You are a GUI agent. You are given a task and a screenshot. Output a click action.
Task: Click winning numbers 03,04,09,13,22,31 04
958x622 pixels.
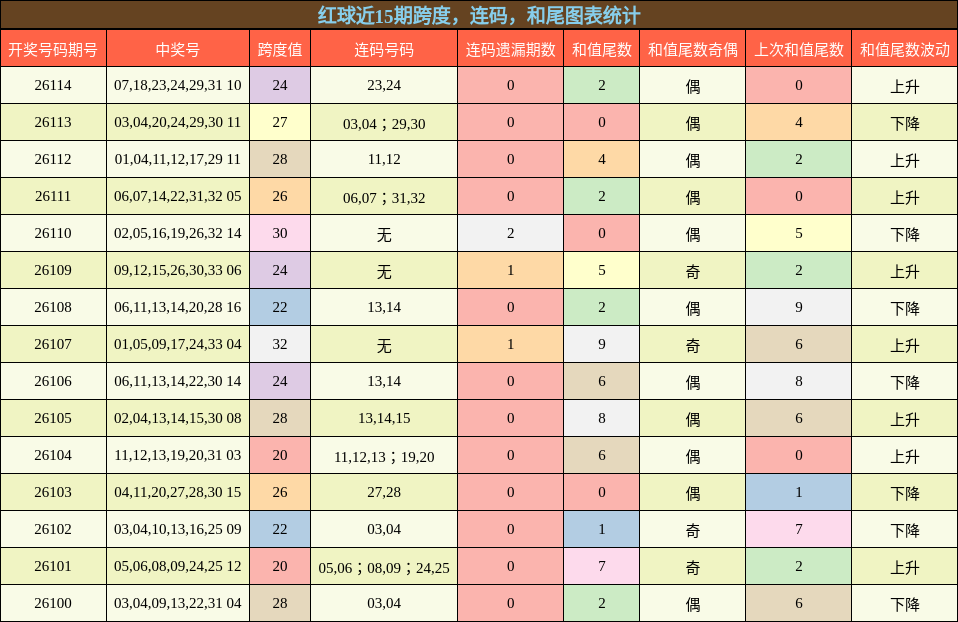coord(178,602)
